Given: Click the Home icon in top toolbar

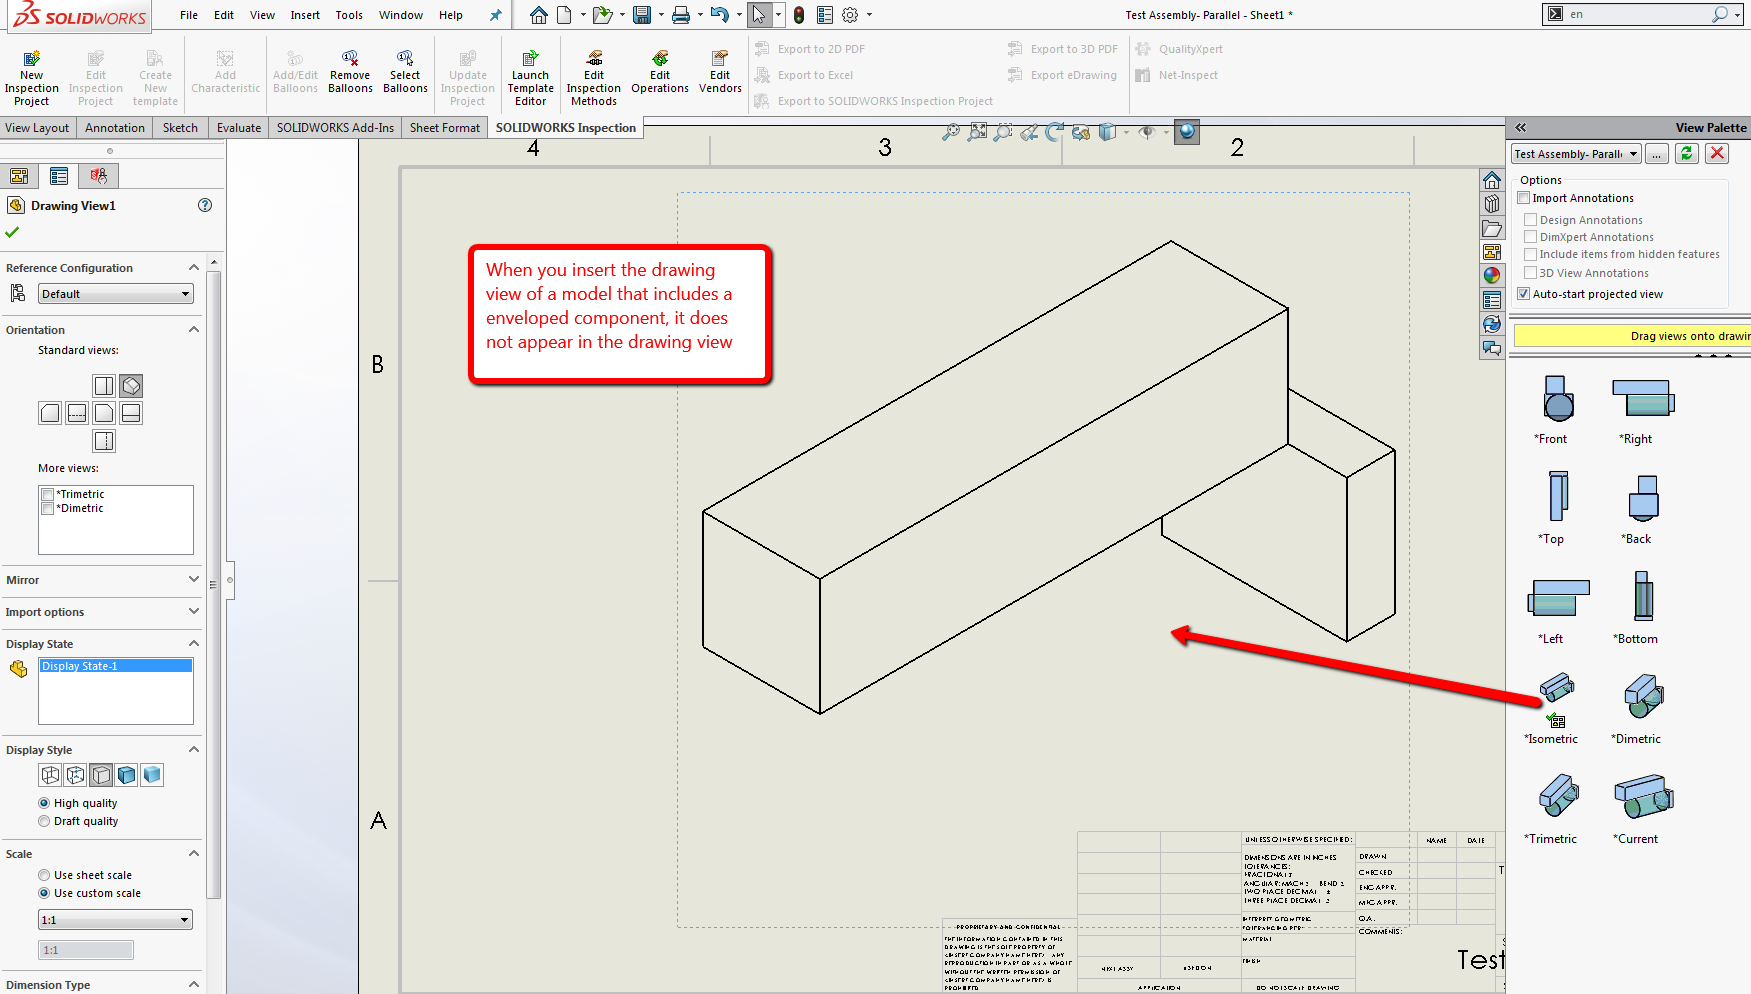Looking at the screenshot, I should coord(538,15).
